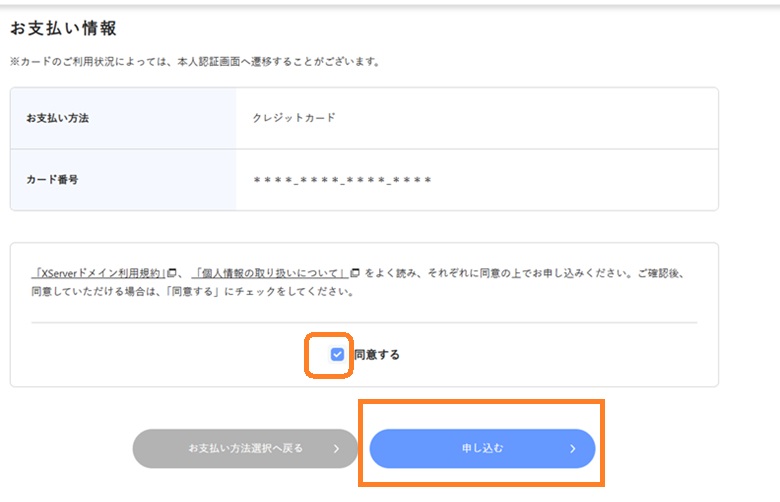This screenshot has height=502, width=780.
Task: Go back via お支払い方法選択へ戻る button
Action: pos(245,448)
